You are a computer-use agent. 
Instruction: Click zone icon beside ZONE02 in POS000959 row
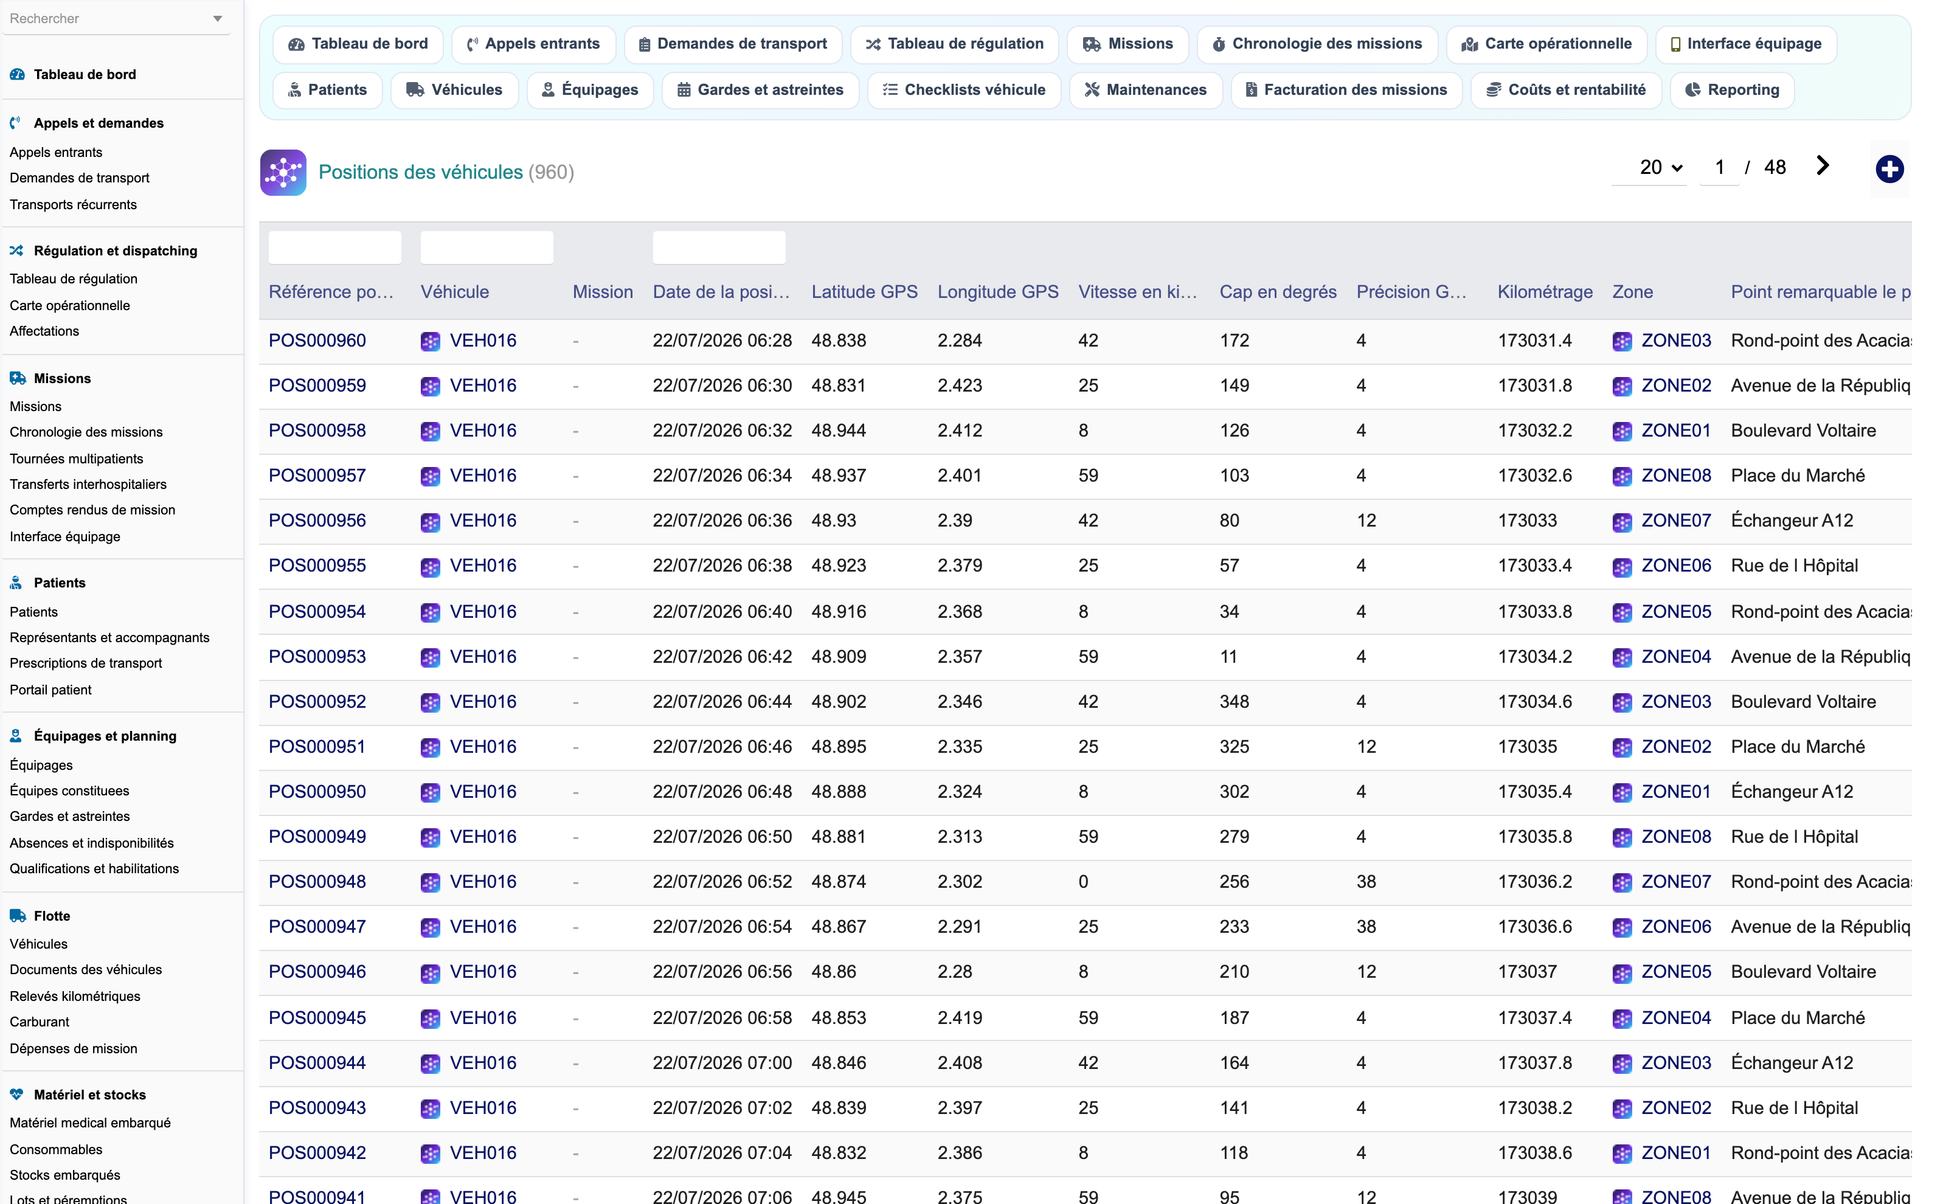1622,387
